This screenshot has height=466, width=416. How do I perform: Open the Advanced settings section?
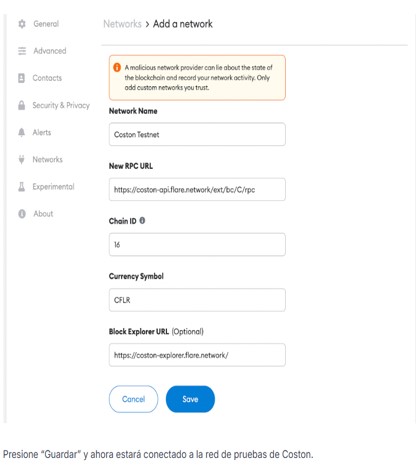click(50, 51)
